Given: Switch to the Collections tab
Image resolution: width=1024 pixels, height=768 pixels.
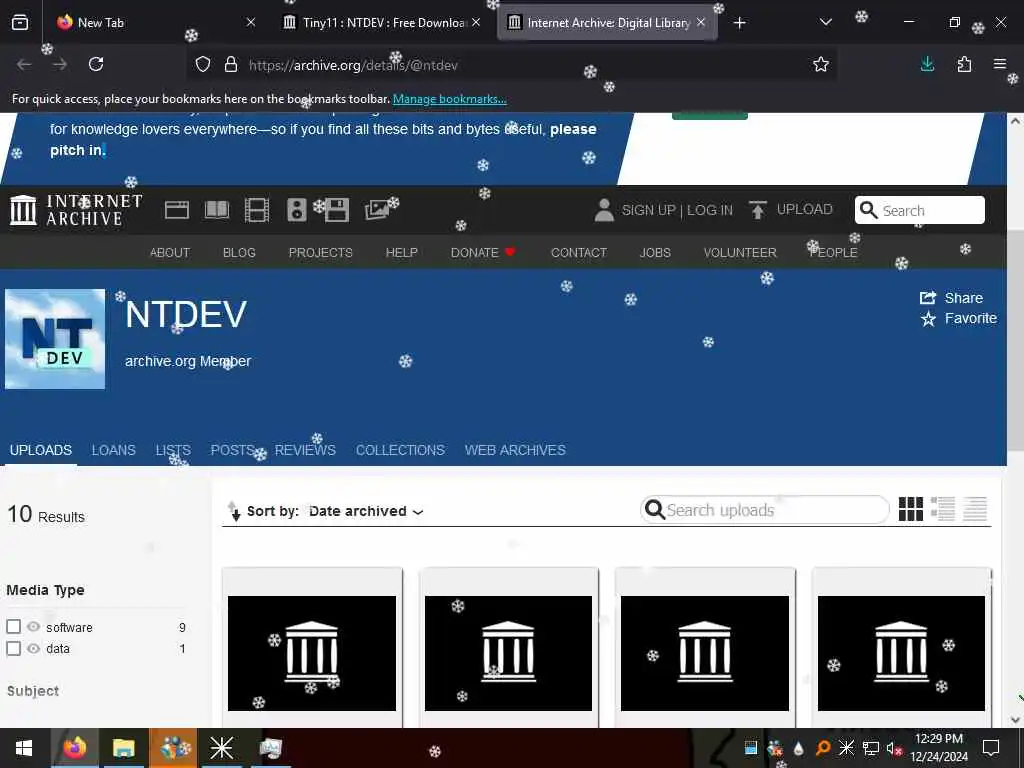Looking at the screenshot, I should pos(400,450).
